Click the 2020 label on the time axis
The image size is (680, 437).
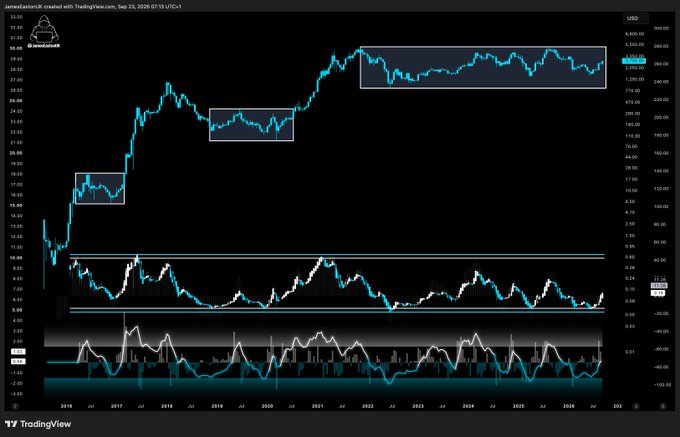[x=268, y=406]
